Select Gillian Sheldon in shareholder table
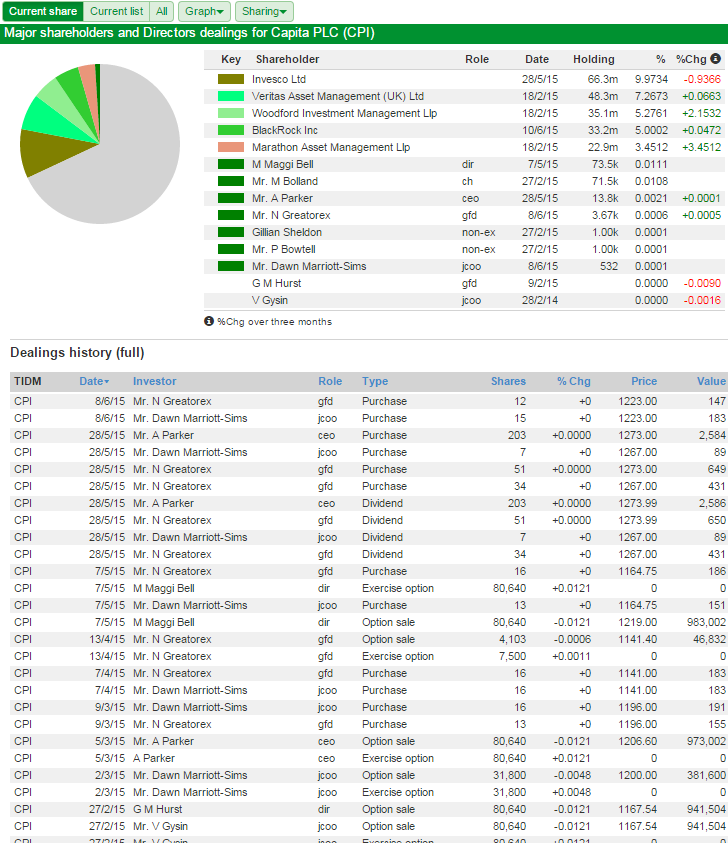728x844 pixels. pyautogui.click(x=286, y=232)
